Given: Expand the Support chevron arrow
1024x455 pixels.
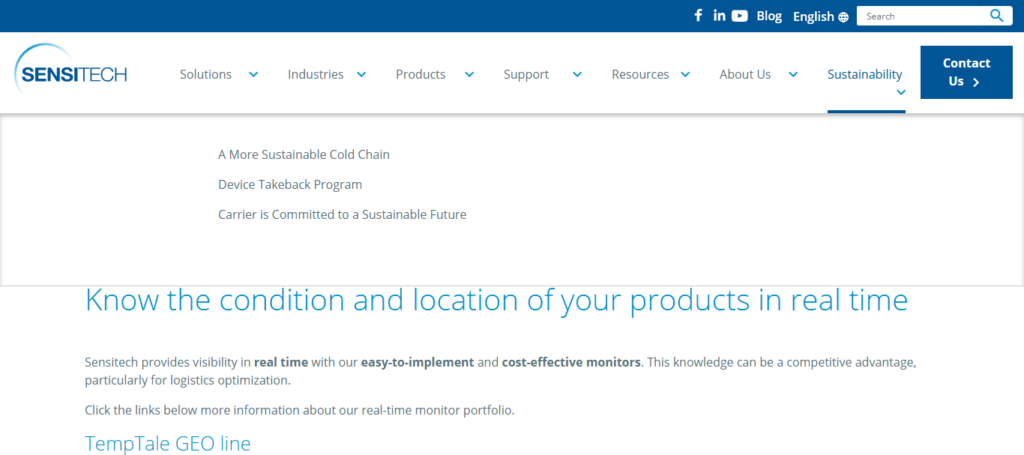Looking at the screenshot, I should (x=577, y=74).
